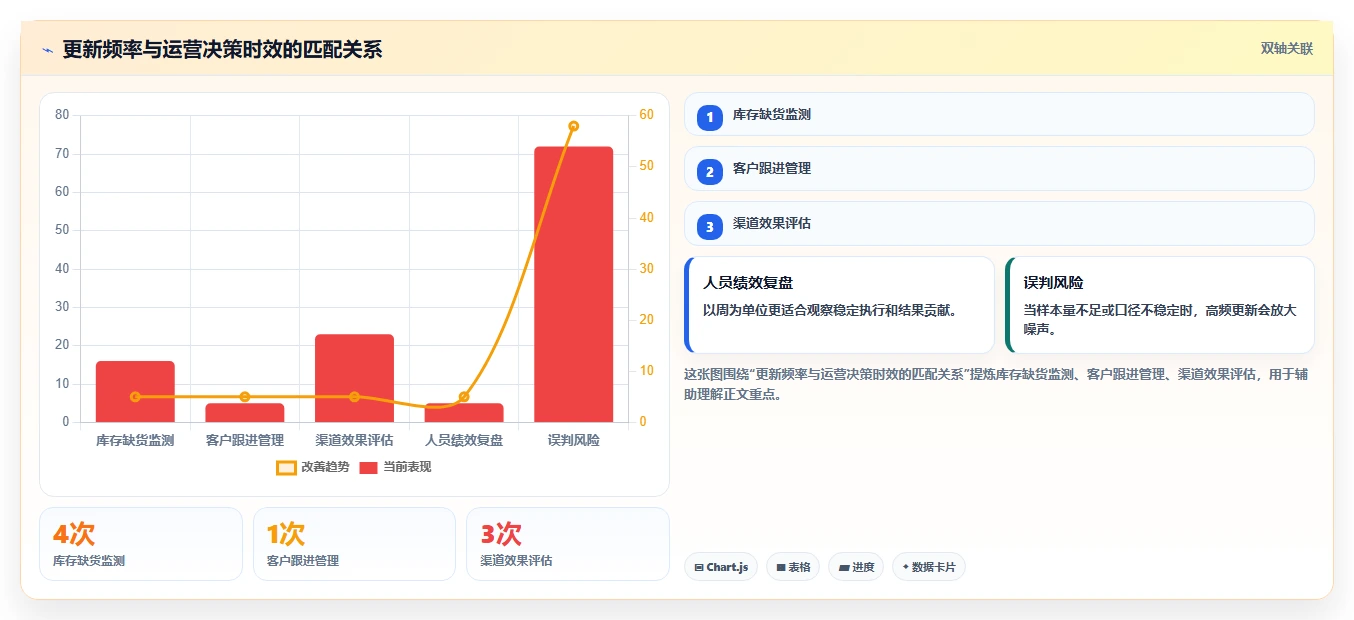The height and width of the screenshot is (620, 1354).
Task: Open the 客户跟进管理 list item
Action: 999,169
